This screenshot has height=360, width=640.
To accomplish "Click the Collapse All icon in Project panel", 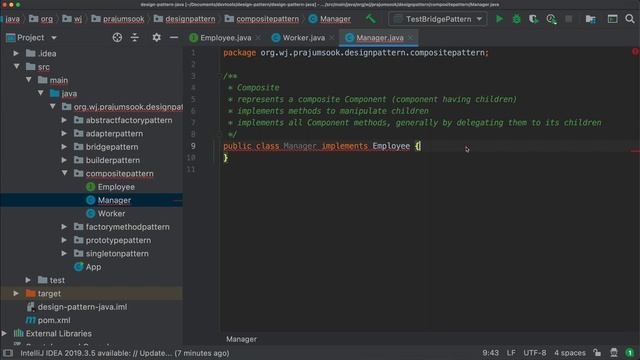I will (x=135, y=38).
